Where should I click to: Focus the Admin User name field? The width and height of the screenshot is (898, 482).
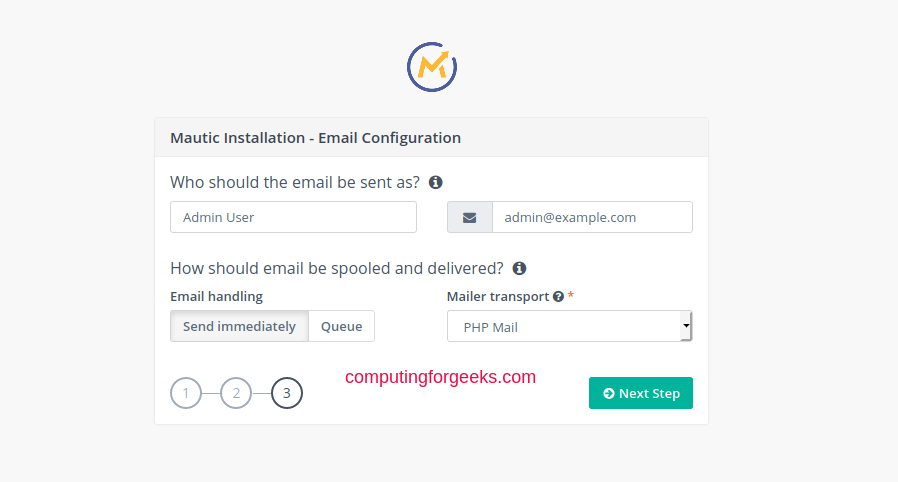[x=293, y=217]
